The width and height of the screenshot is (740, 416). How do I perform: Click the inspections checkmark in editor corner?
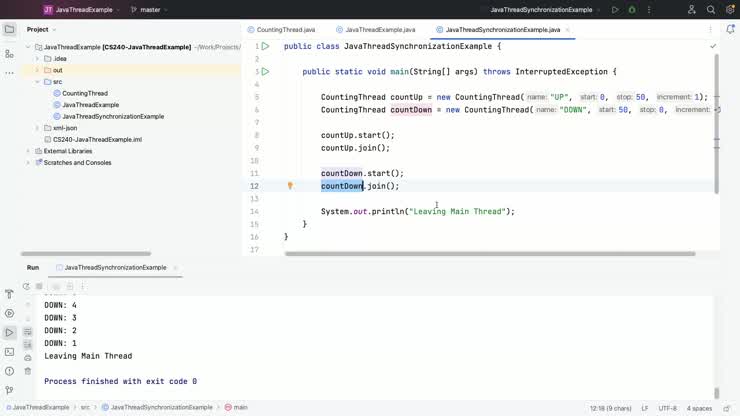(713, 46)
